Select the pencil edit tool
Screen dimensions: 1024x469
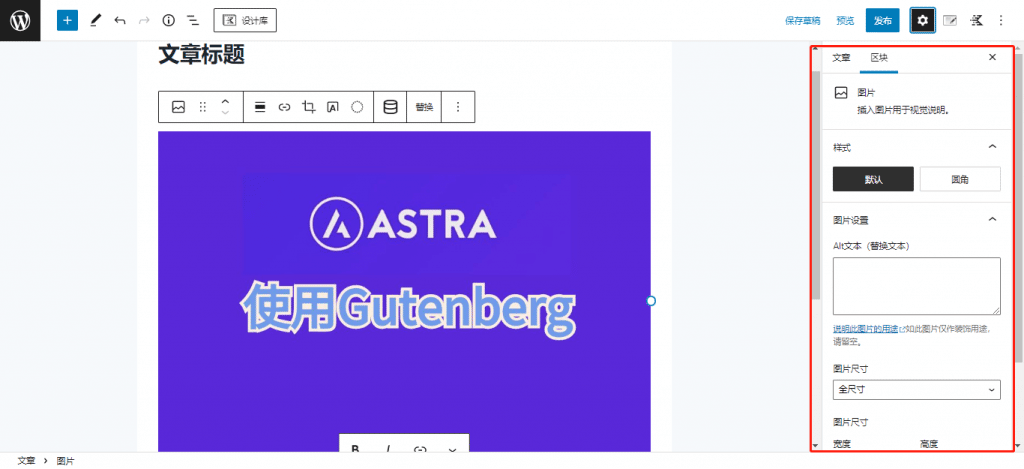[x=96, y=20]
